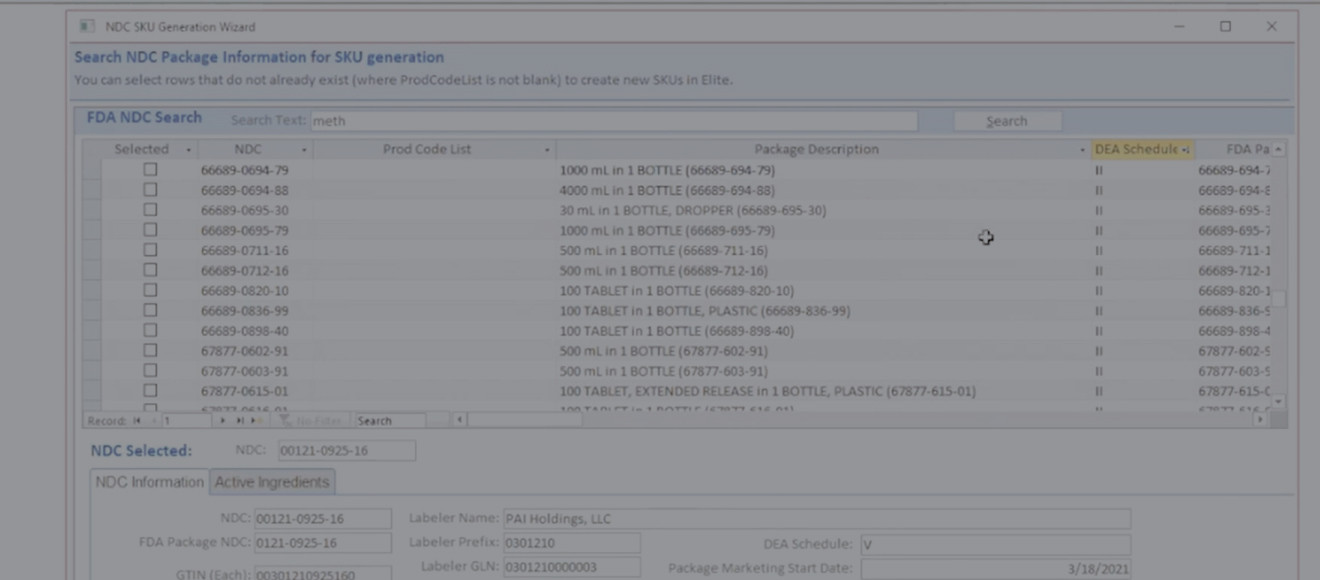Switch to the Active Ingredients tab
Image resolution: width=1320 pixels, height=580 pixels.
click(x=272, y=482)
